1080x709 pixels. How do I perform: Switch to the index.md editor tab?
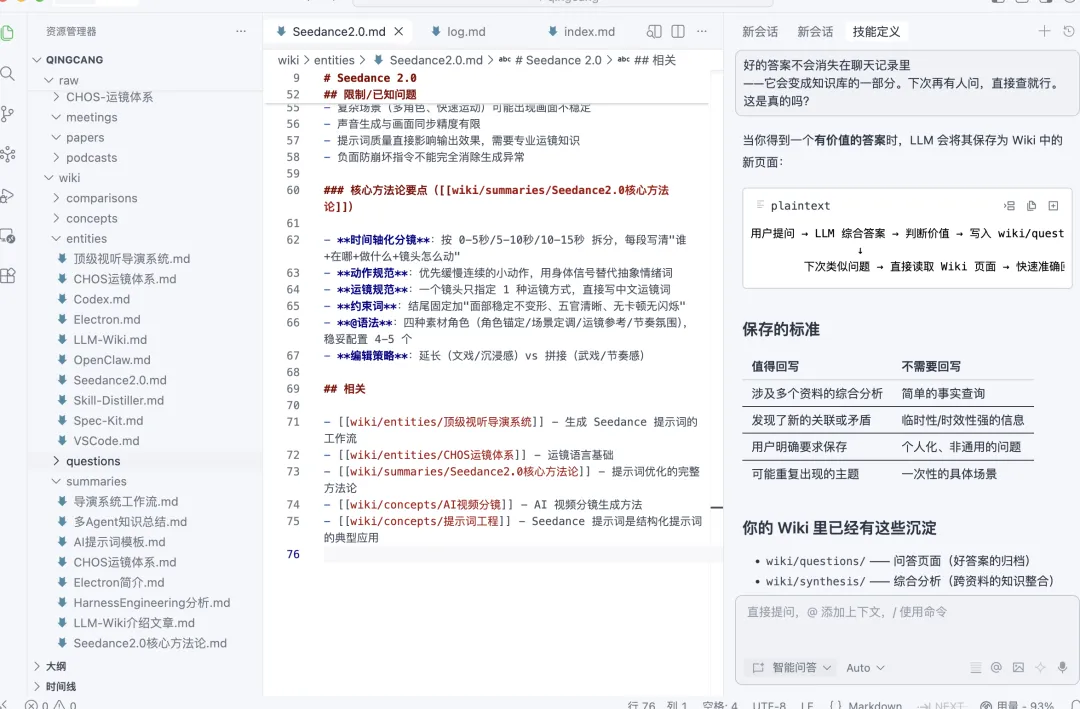tap(581, 32)
